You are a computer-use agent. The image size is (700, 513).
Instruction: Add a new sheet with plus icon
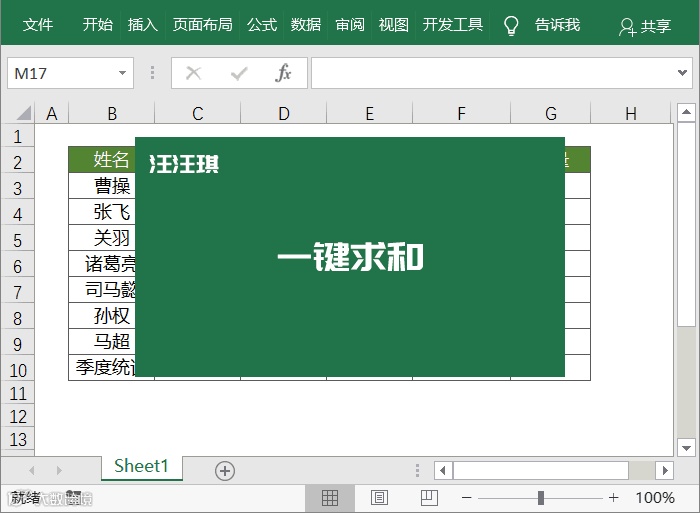[225, 471]
